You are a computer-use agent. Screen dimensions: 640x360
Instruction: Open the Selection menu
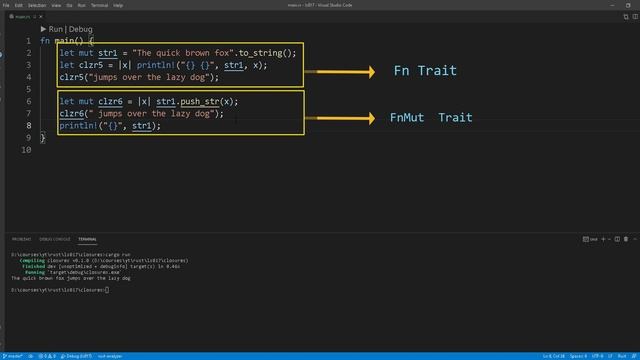pos(37,5)
